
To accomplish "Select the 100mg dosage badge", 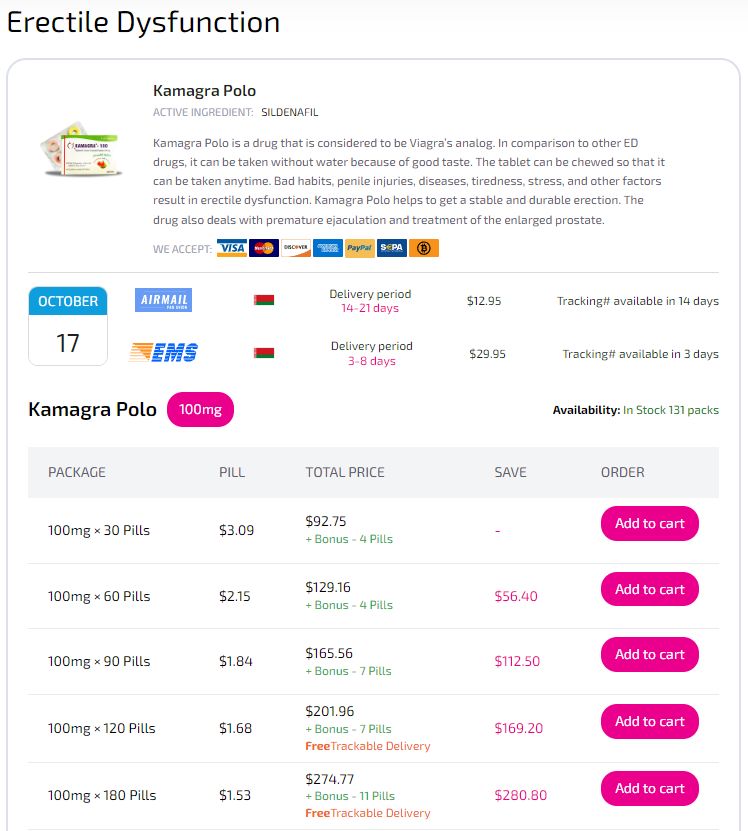I will (x=200, y=410).
